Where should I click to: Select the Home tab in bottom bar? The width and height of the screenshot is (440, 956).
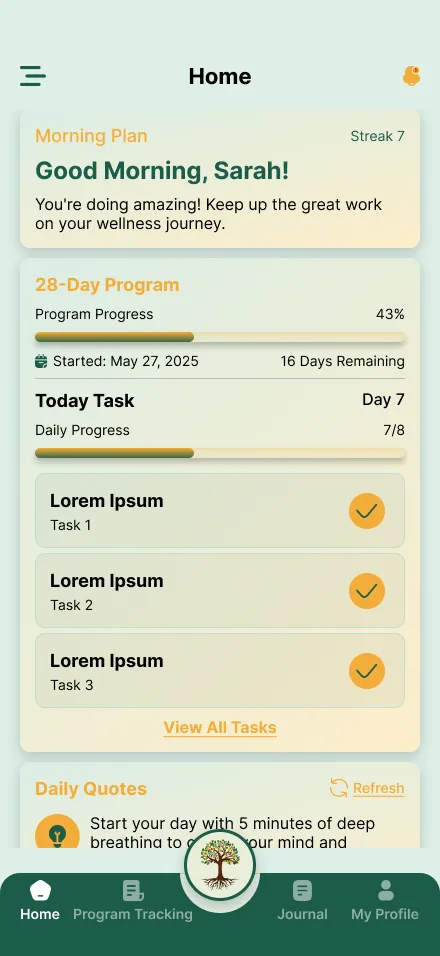point(40,901)
